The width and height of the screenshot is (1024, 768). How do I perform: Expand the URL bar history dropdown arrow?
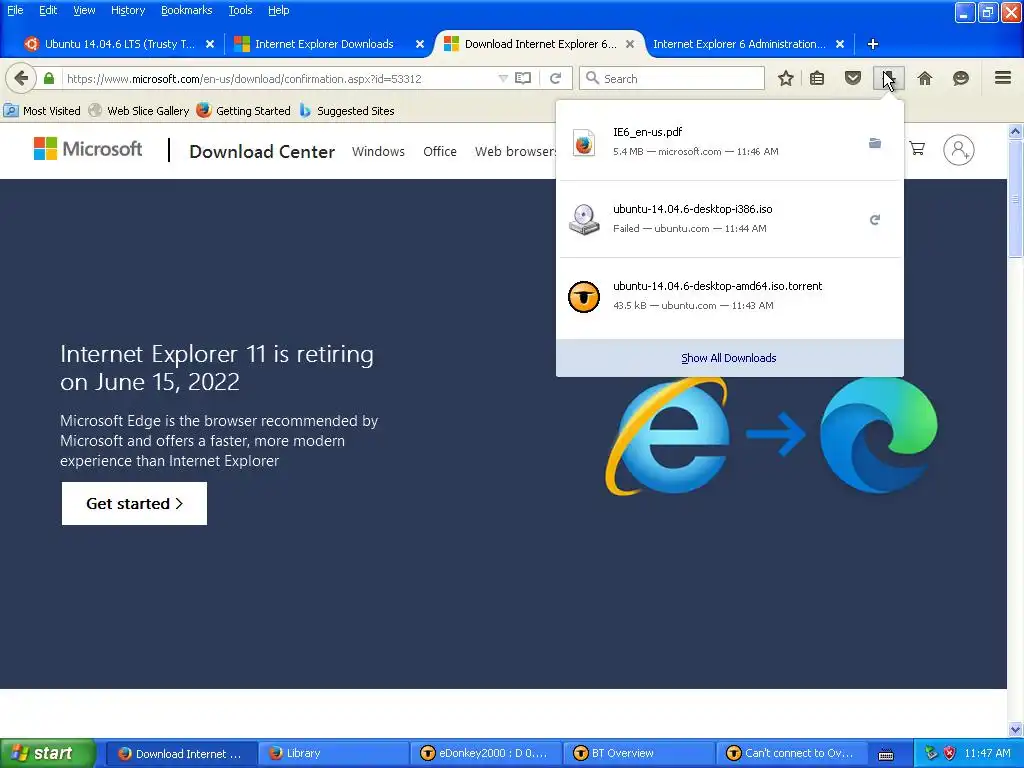pyautogui.click(x=503, y=78)
